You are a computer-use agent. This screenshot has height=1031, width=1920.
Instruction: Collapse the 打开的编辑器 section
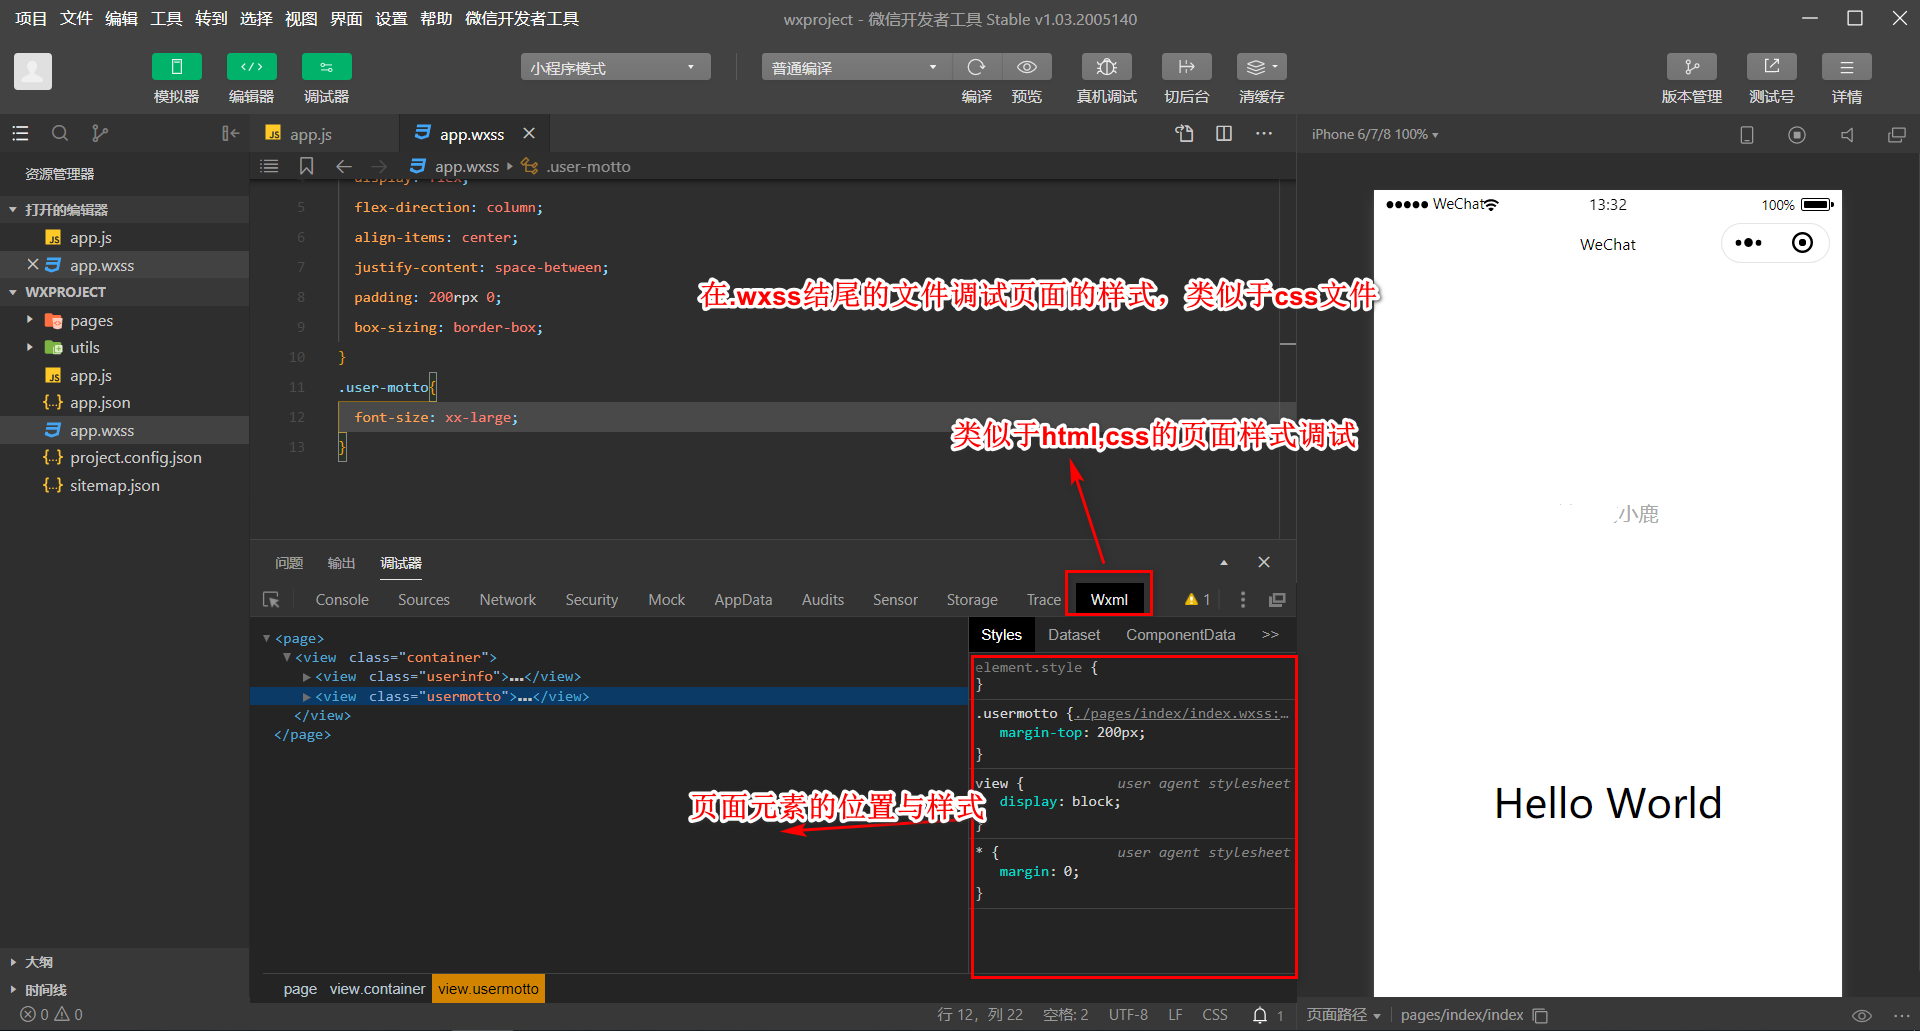point(13,210)
